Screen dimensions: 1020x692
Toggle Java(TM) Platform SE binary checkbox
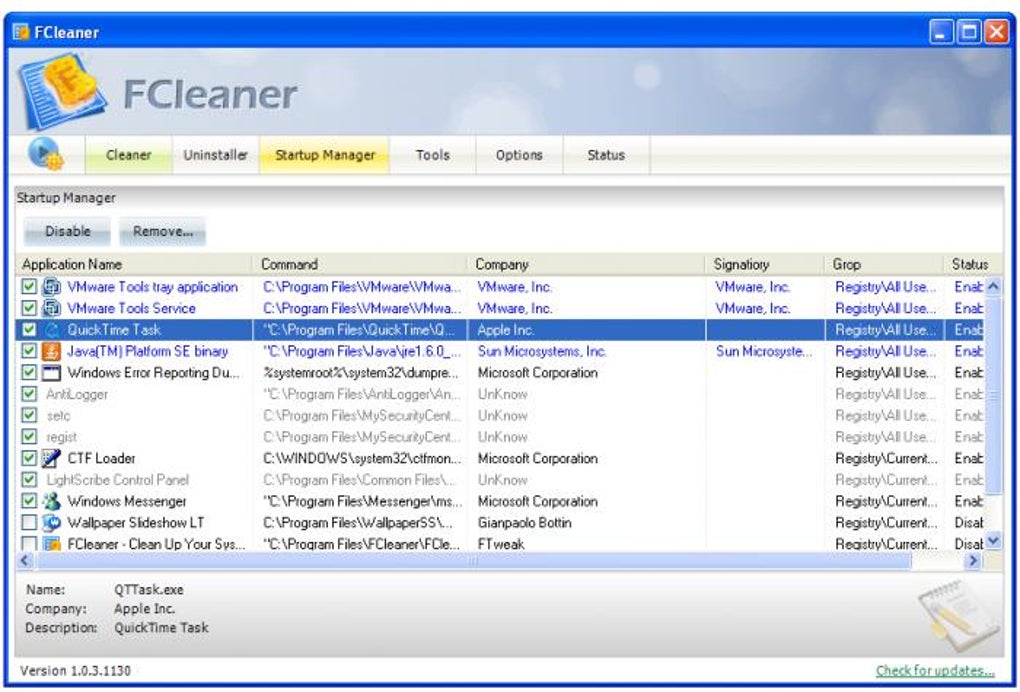[x=29, y=351]
